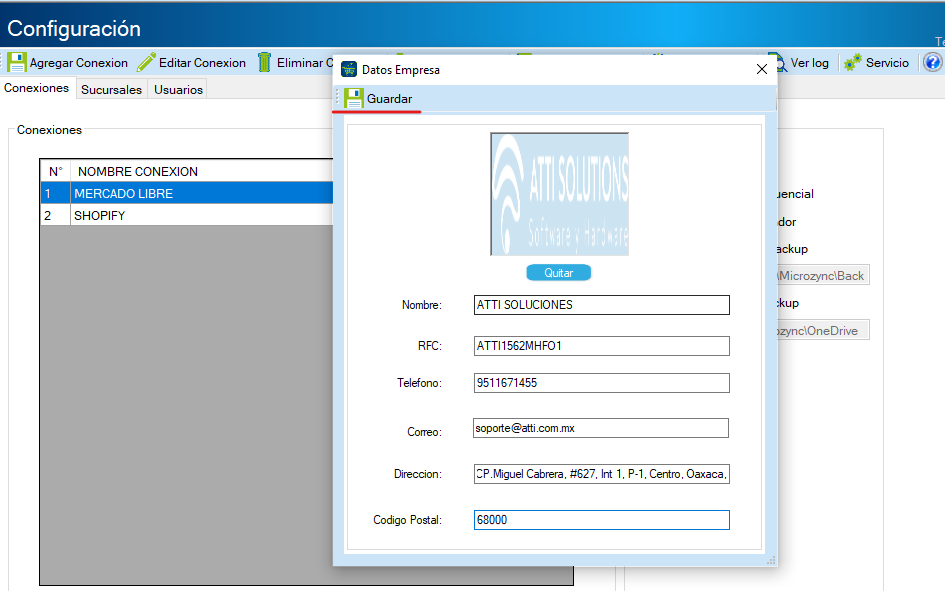This screenshot has height=591, width=945.
Task: Click the dialog toolbar drag handle
Action: pos(338,98)
